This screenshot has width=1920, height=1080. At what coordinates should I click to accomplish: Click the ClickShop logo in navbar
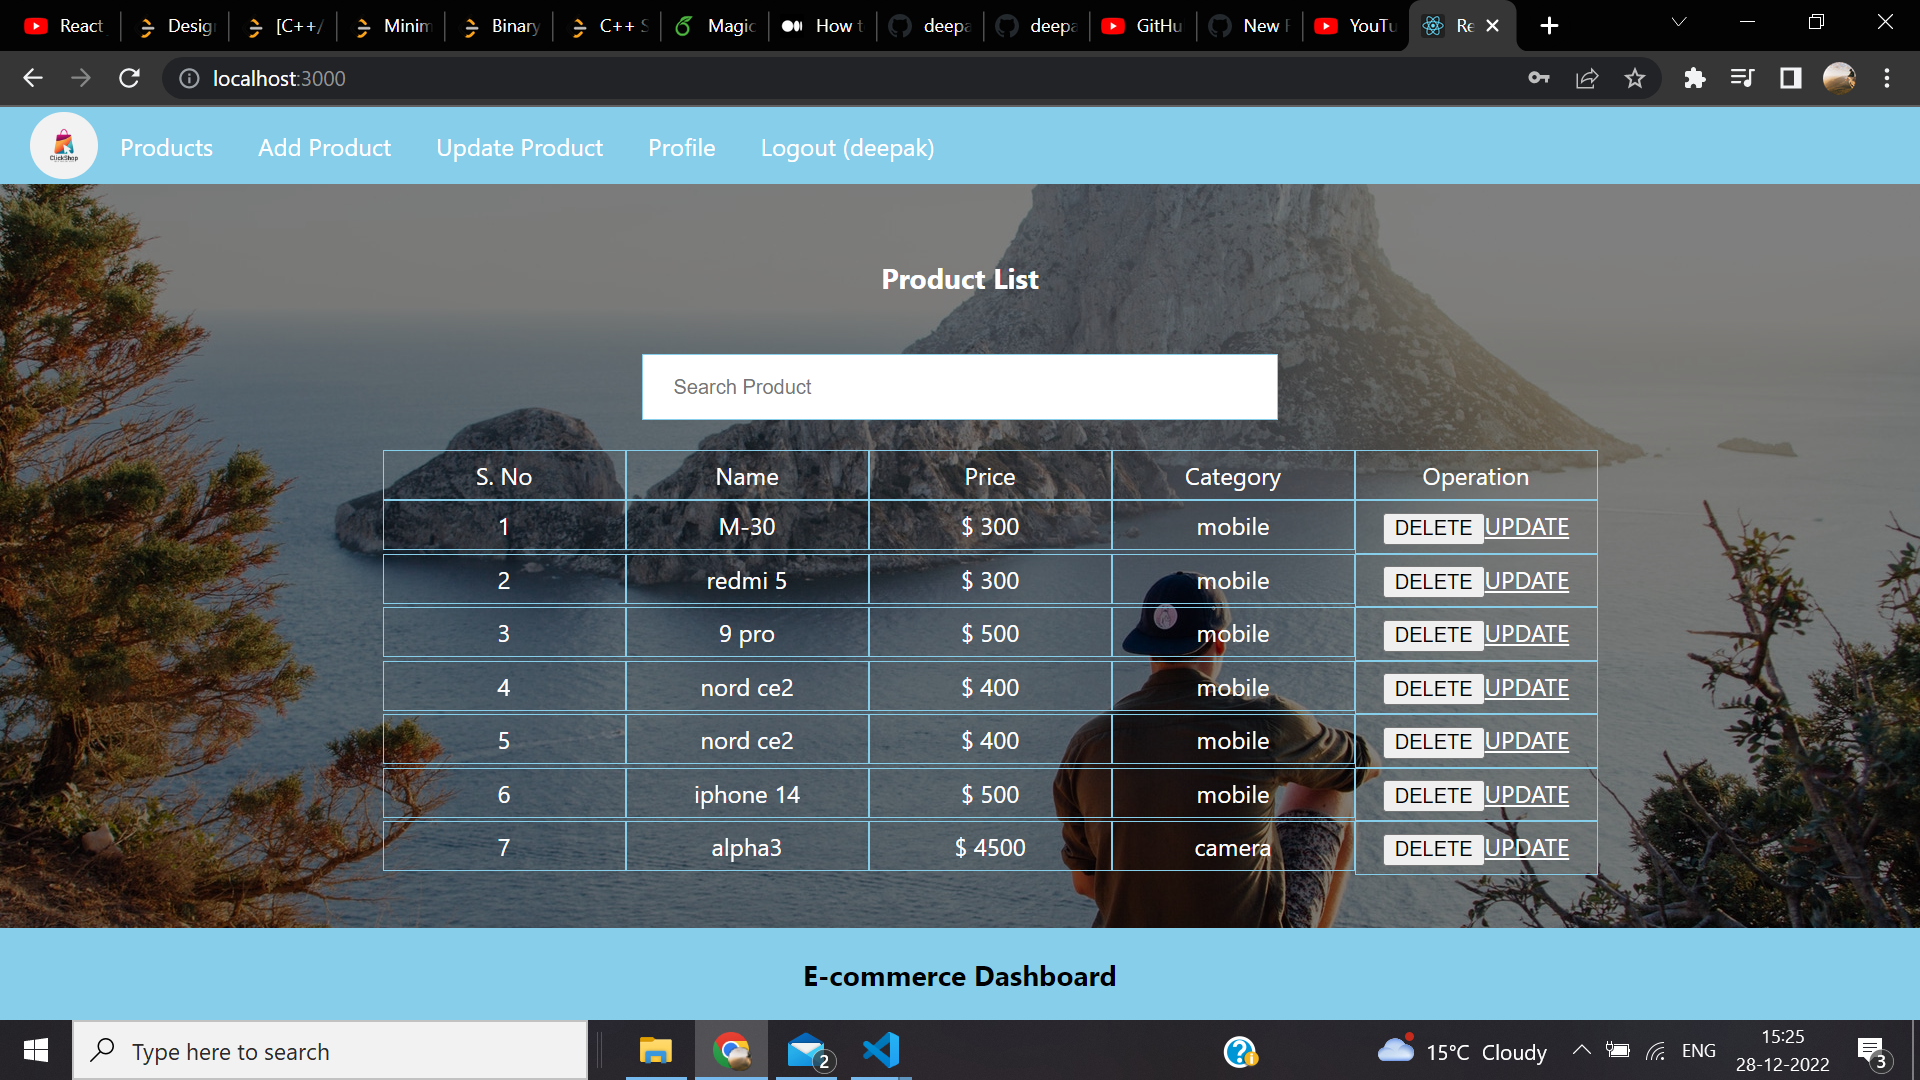(x=64, y=146)
